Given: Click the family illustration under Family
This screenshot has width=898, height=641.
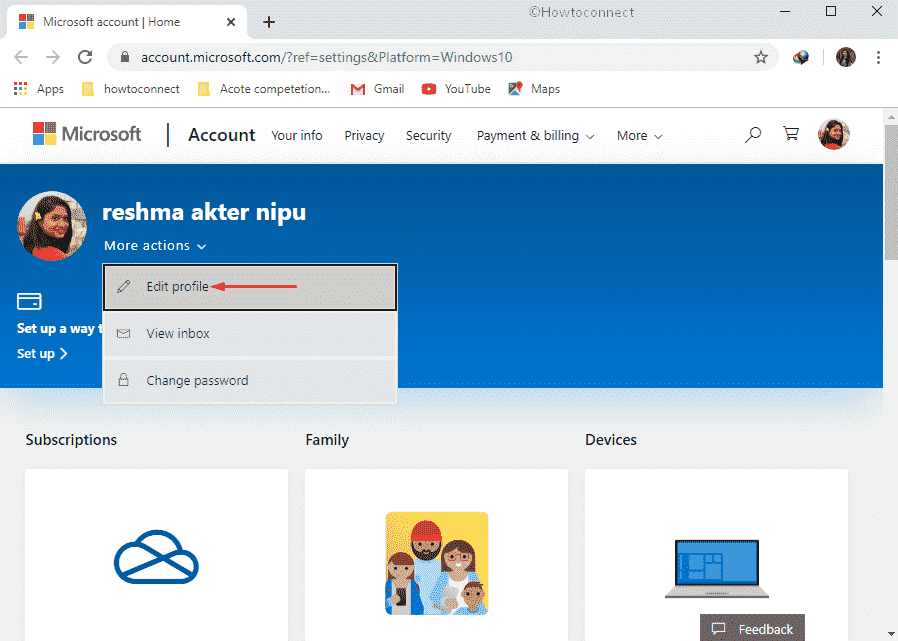Looking at the screenshot, I should pyautogui.click(x=436, y=563).
